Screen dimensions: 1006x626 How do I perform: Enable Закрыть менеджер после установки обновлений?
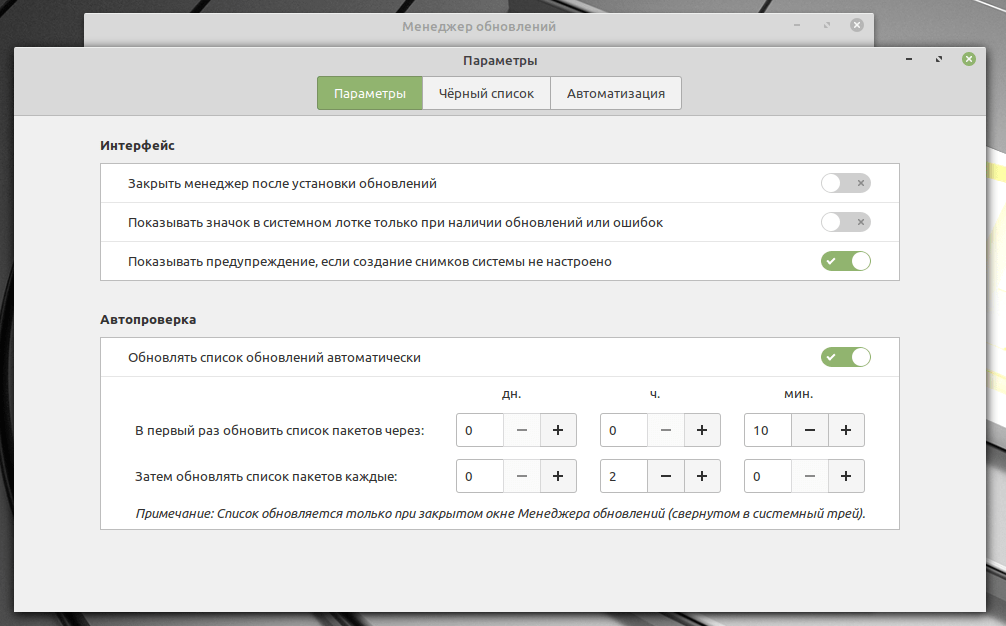[x=845, y=184]
